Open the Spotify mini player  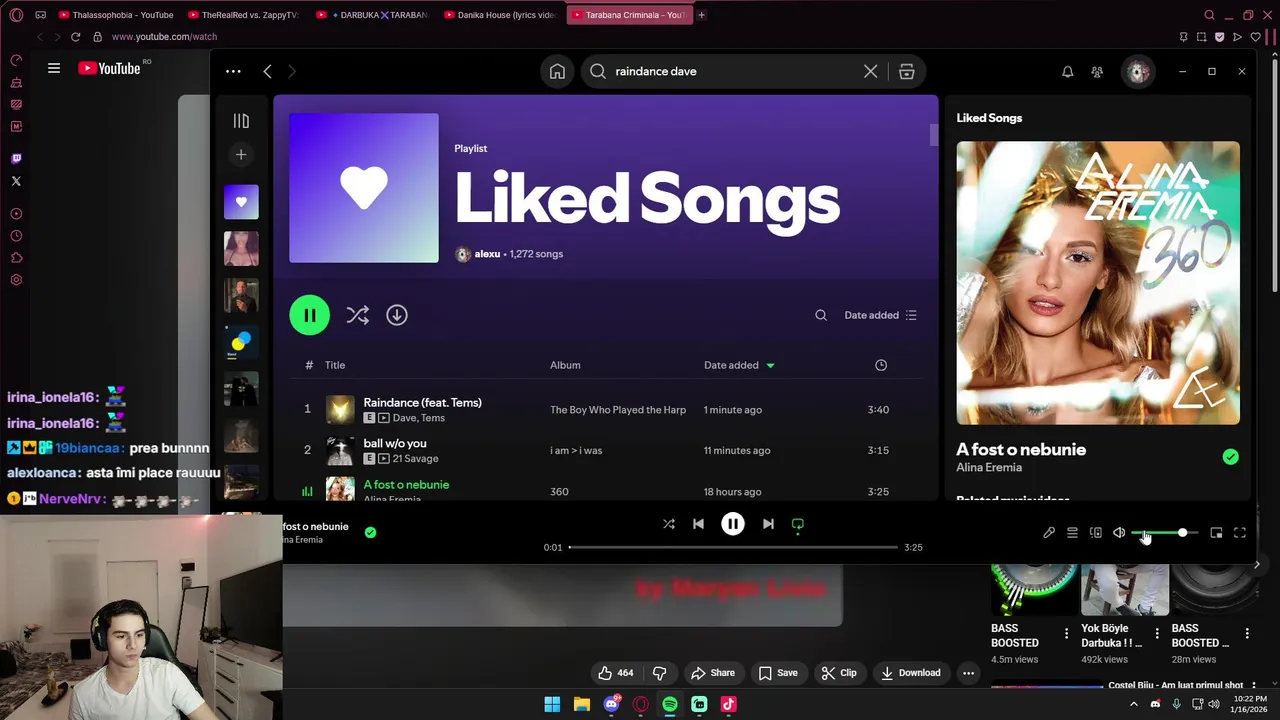[1216, 533]
